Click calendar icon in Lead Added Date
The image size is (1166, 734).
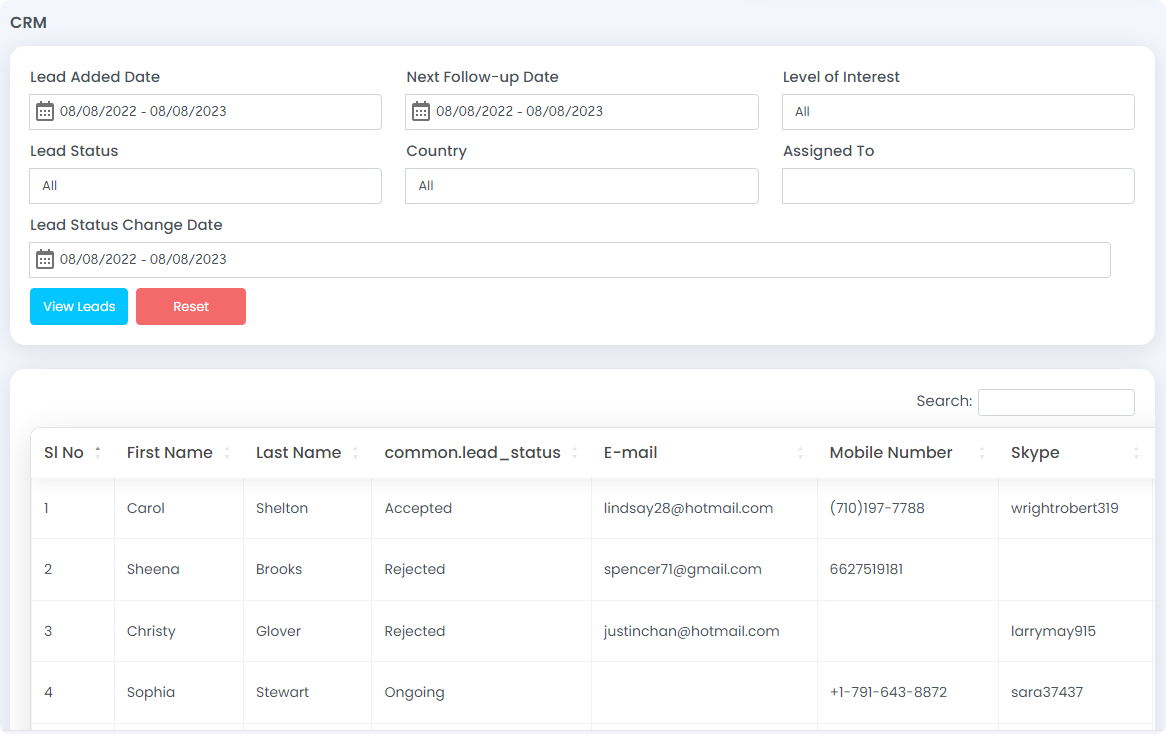pos(45,112)
